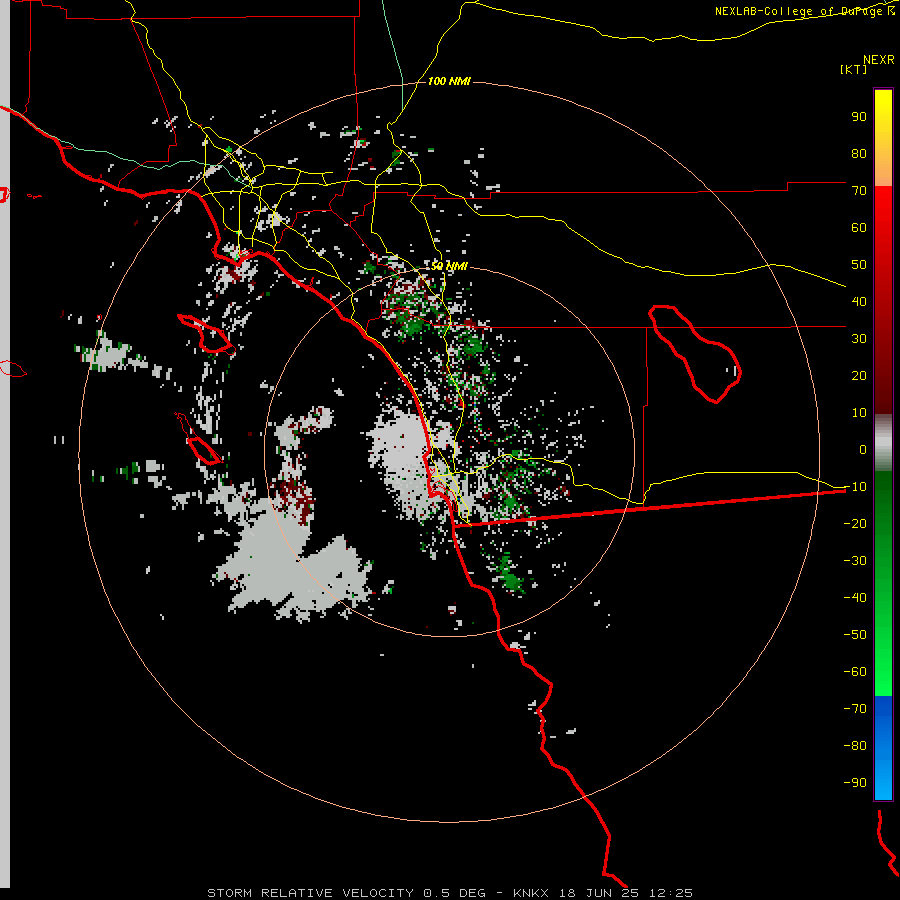Click the -40 value on the velocity scale
The height and width of the screenshot is (900, 900).
pyautogui.click(x=855, y=598)
